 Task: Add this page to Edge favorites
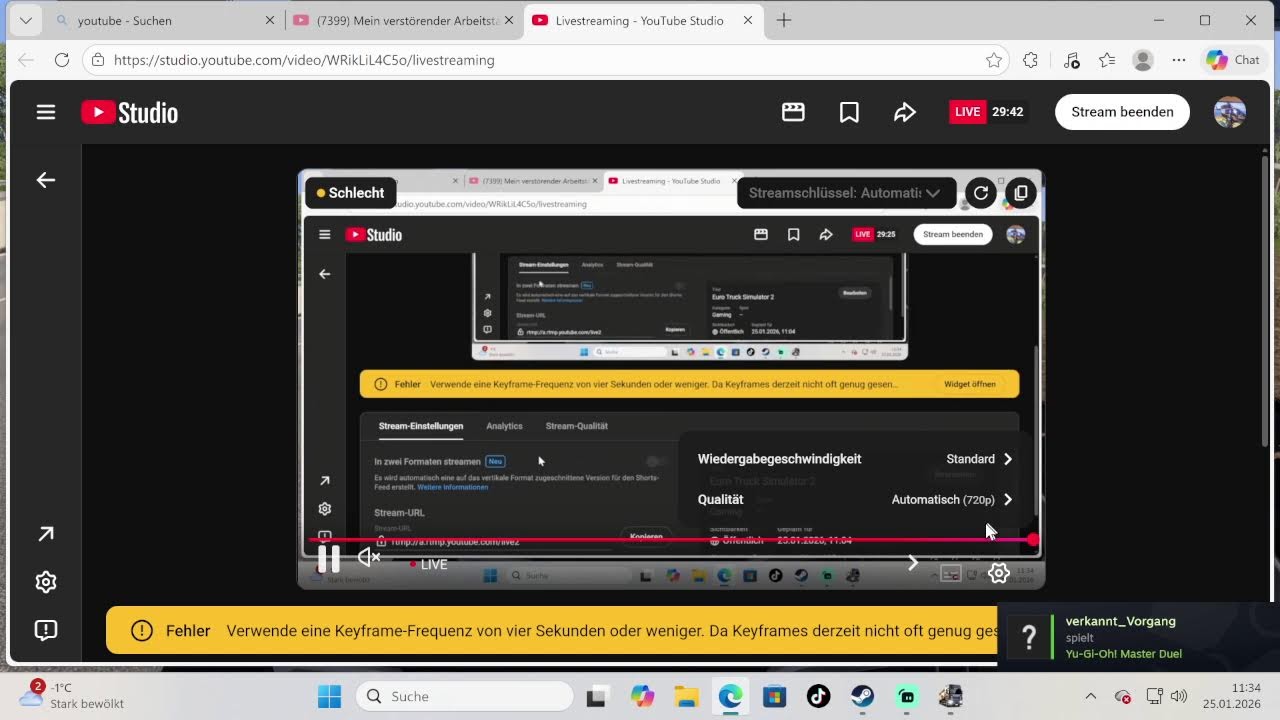click(x=994, y=60)
